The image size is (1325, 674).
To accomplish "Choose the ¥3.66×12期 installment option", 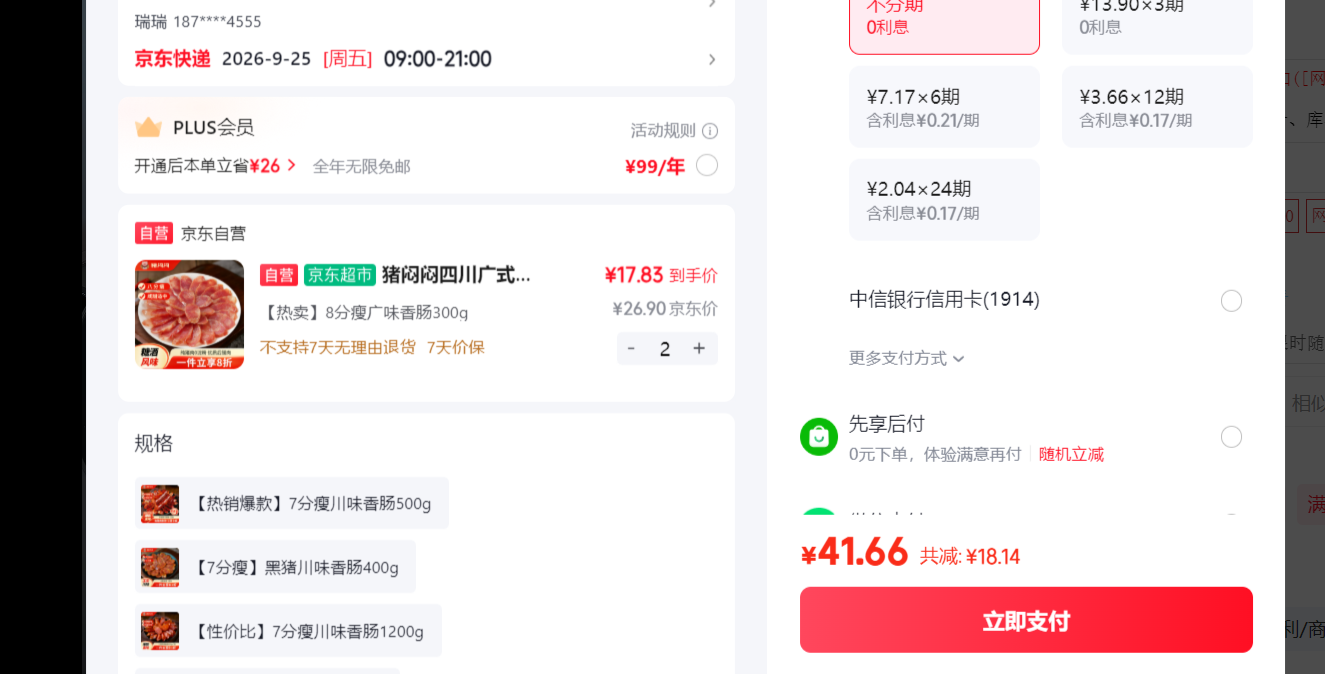I will pos(1157,107).
